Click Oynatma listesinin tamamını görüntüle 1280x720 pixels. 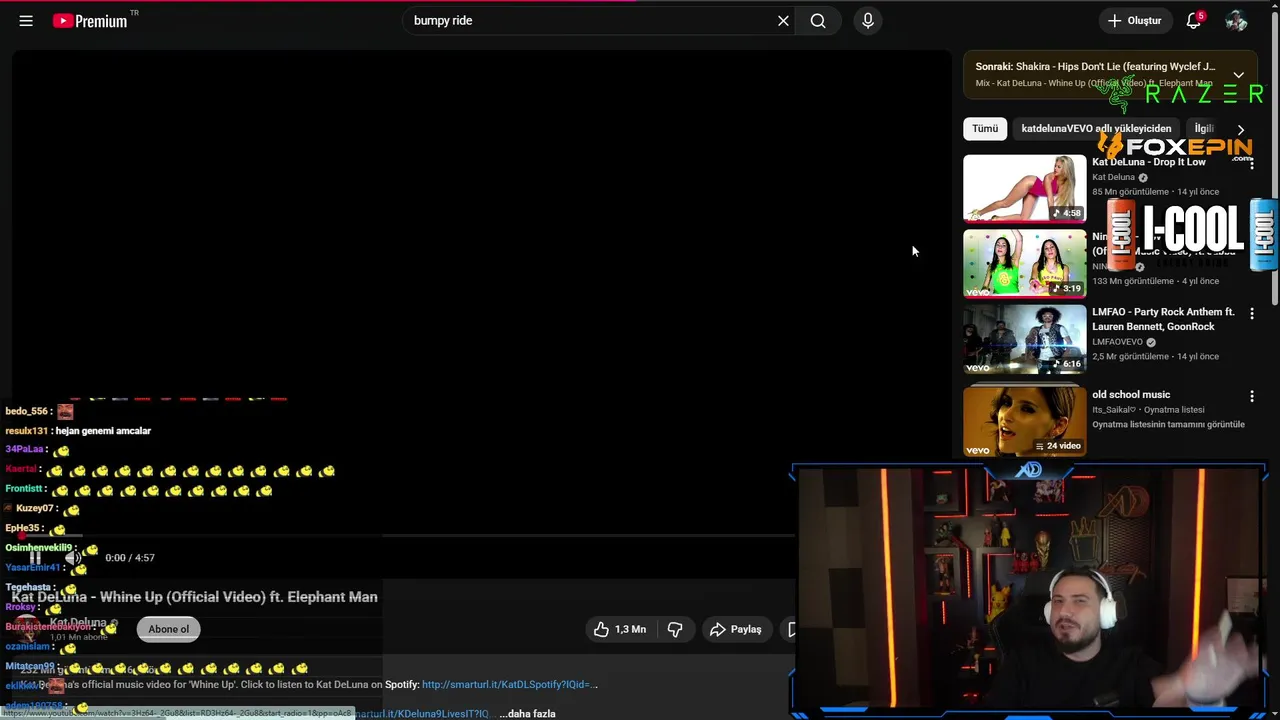(x=1168, y=424)
